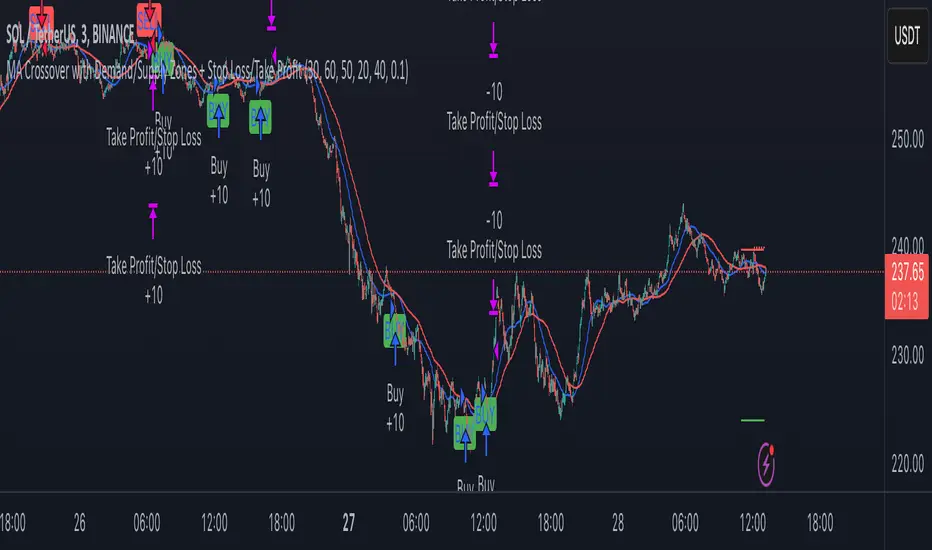Viewport: 932px width, 550px height.
Task: Click the lowest green BUY marker near 220
Action: pyautogui.click(x=465, y=433)
